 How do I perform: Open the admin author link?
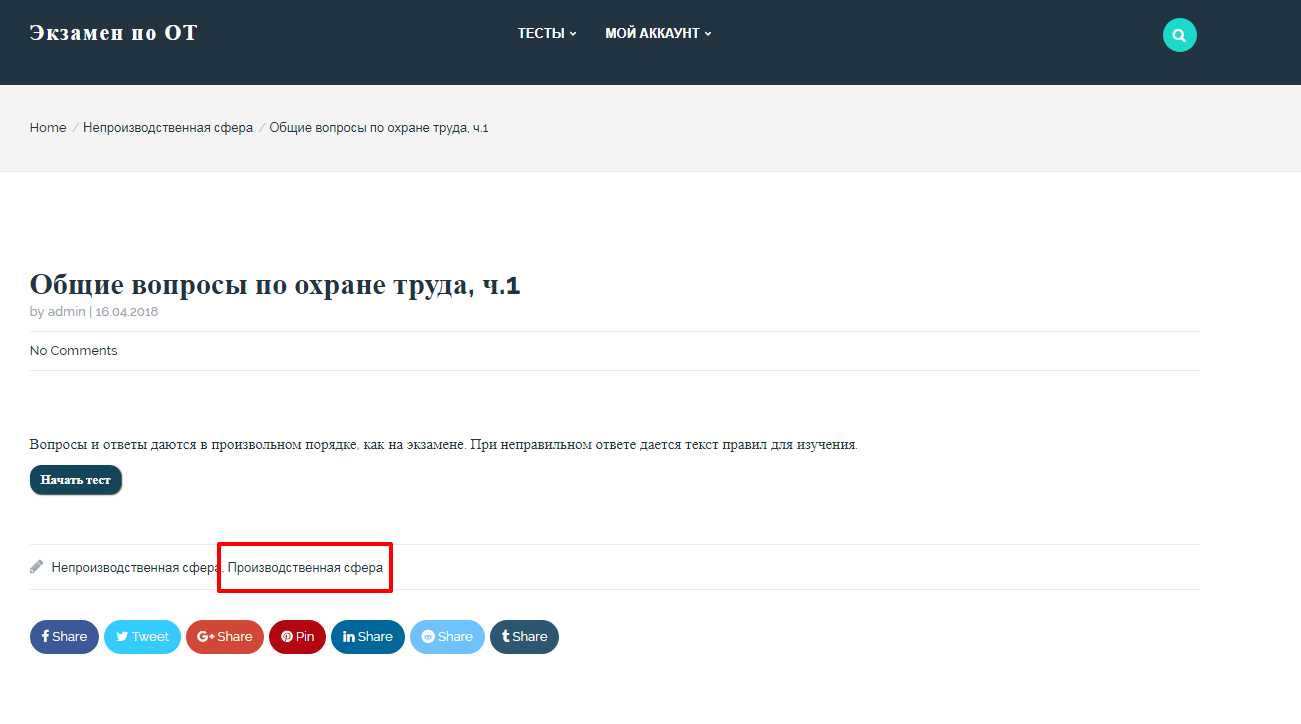tap(67, 311)
